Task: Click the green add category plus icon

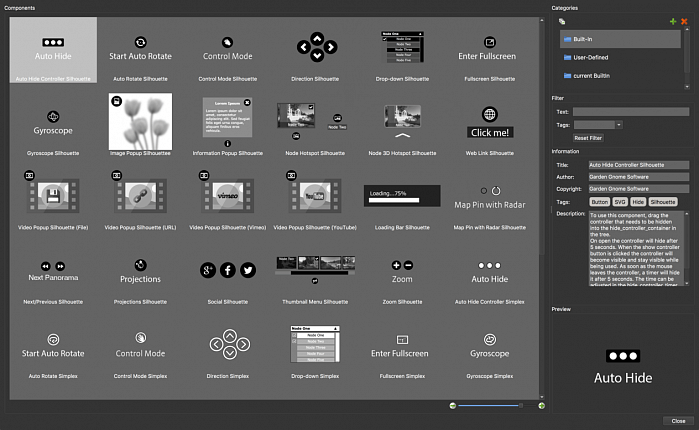Action: point(672,21)
